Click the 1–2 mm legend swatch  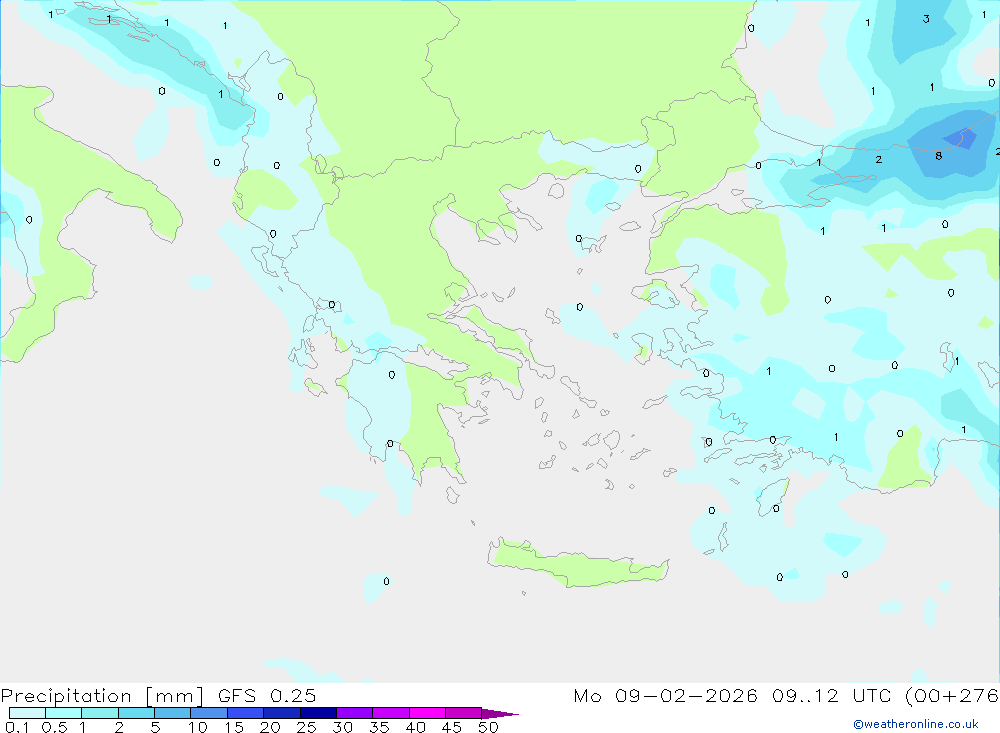(99, 713)
